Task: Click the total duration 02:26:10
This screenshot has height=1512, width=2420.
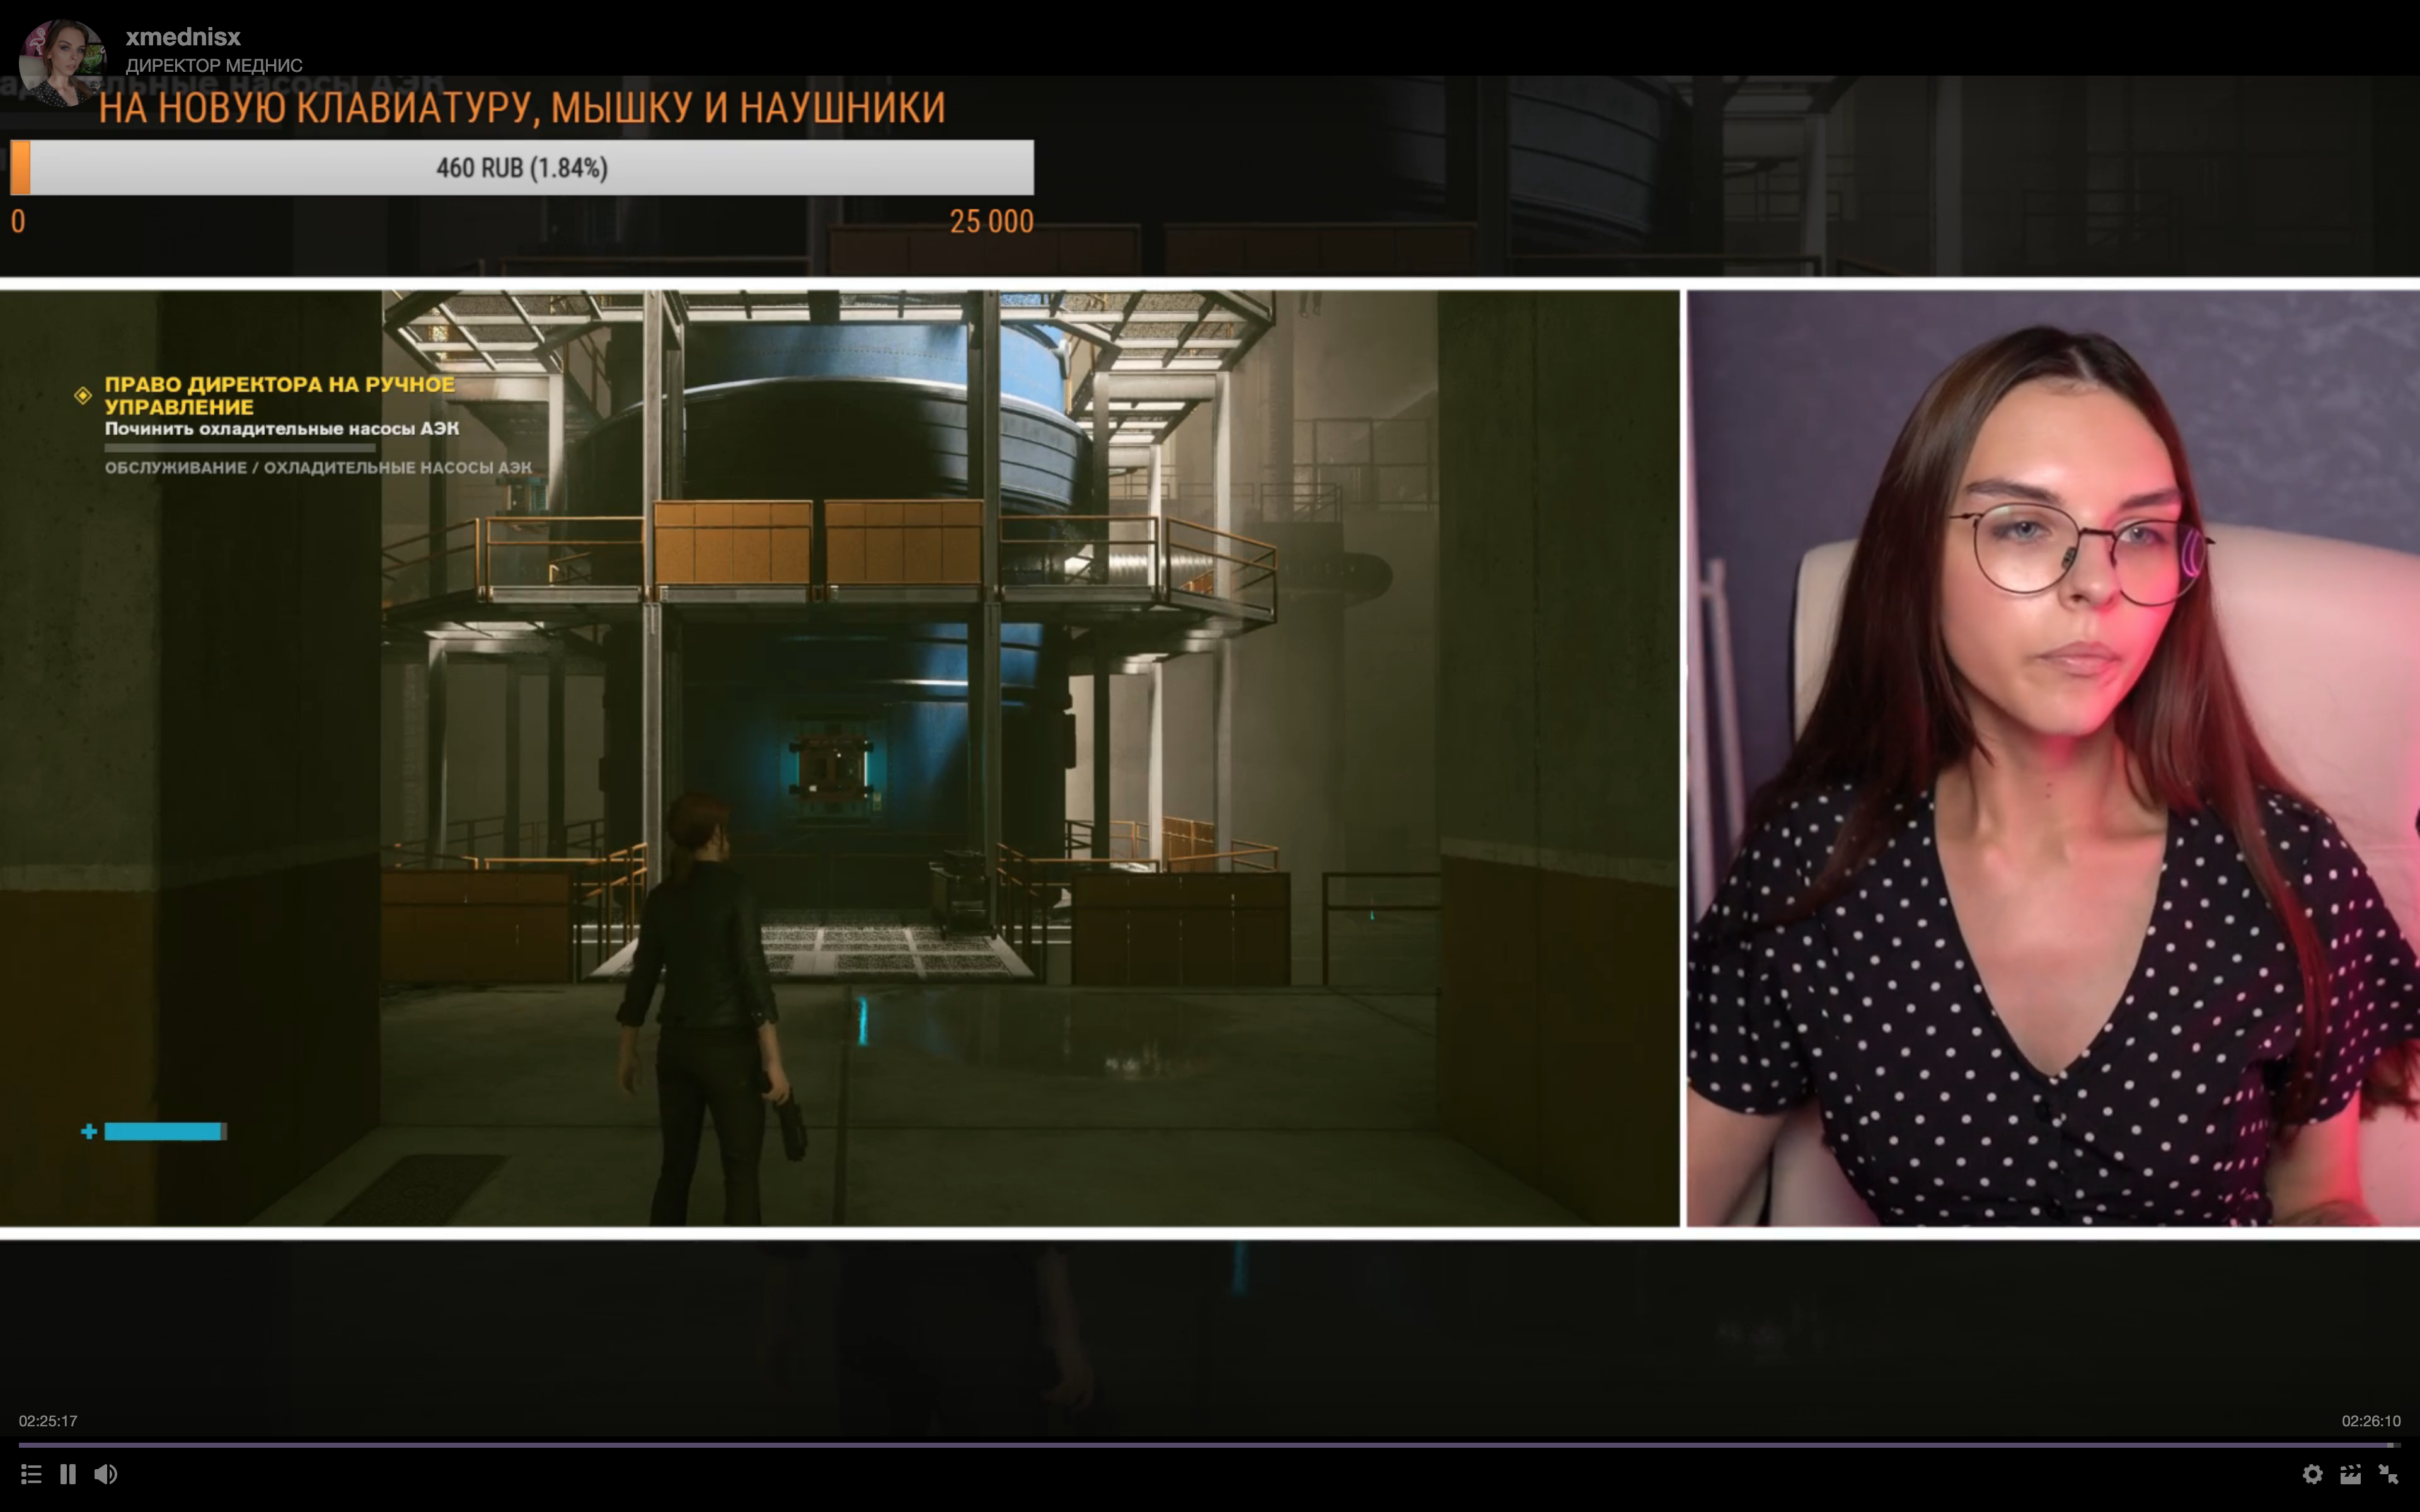Action: (2371, 1421)
